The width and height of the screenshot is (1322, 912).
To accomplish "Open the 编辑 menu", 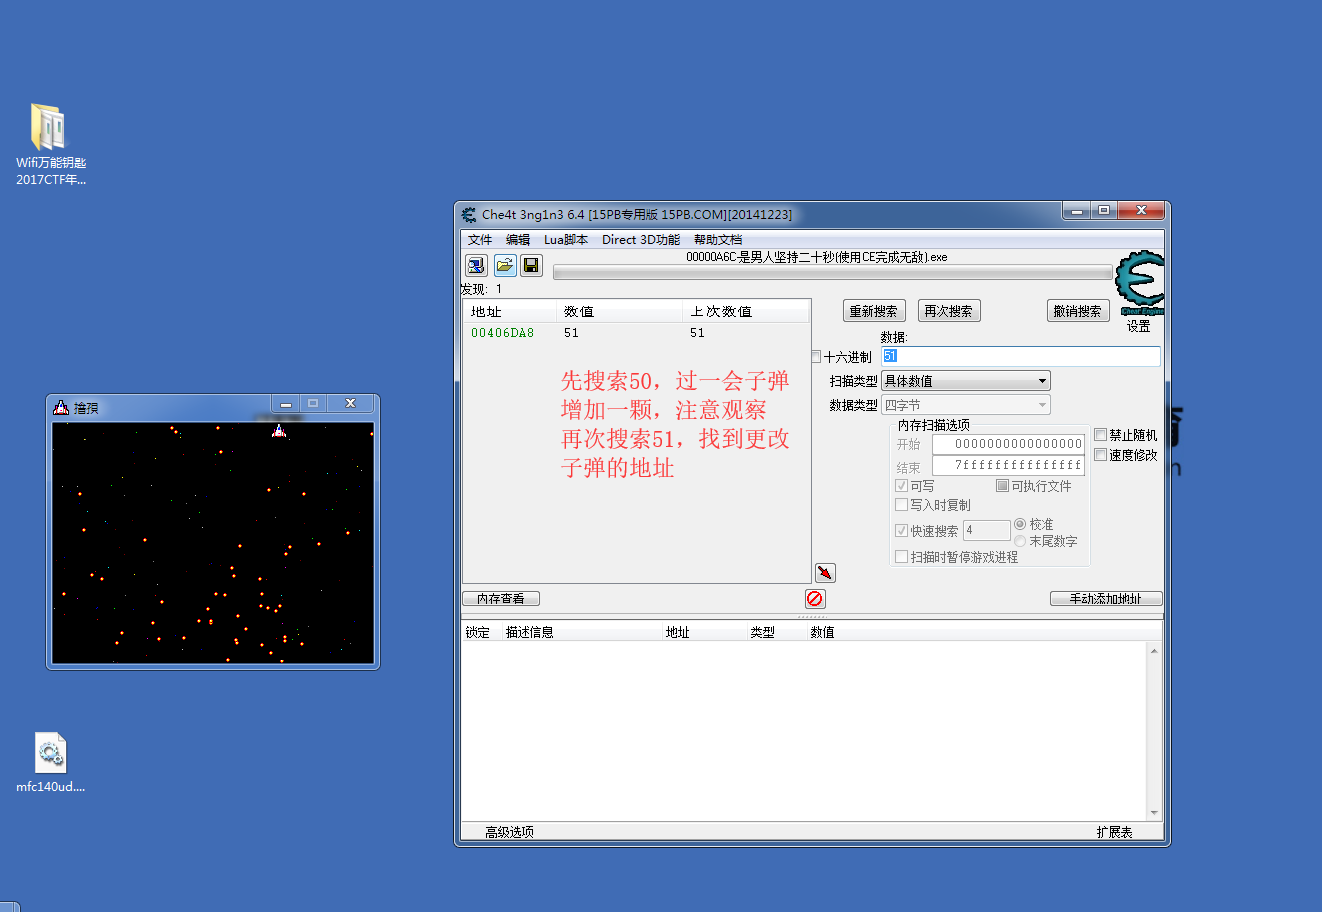I will [518, 240].
